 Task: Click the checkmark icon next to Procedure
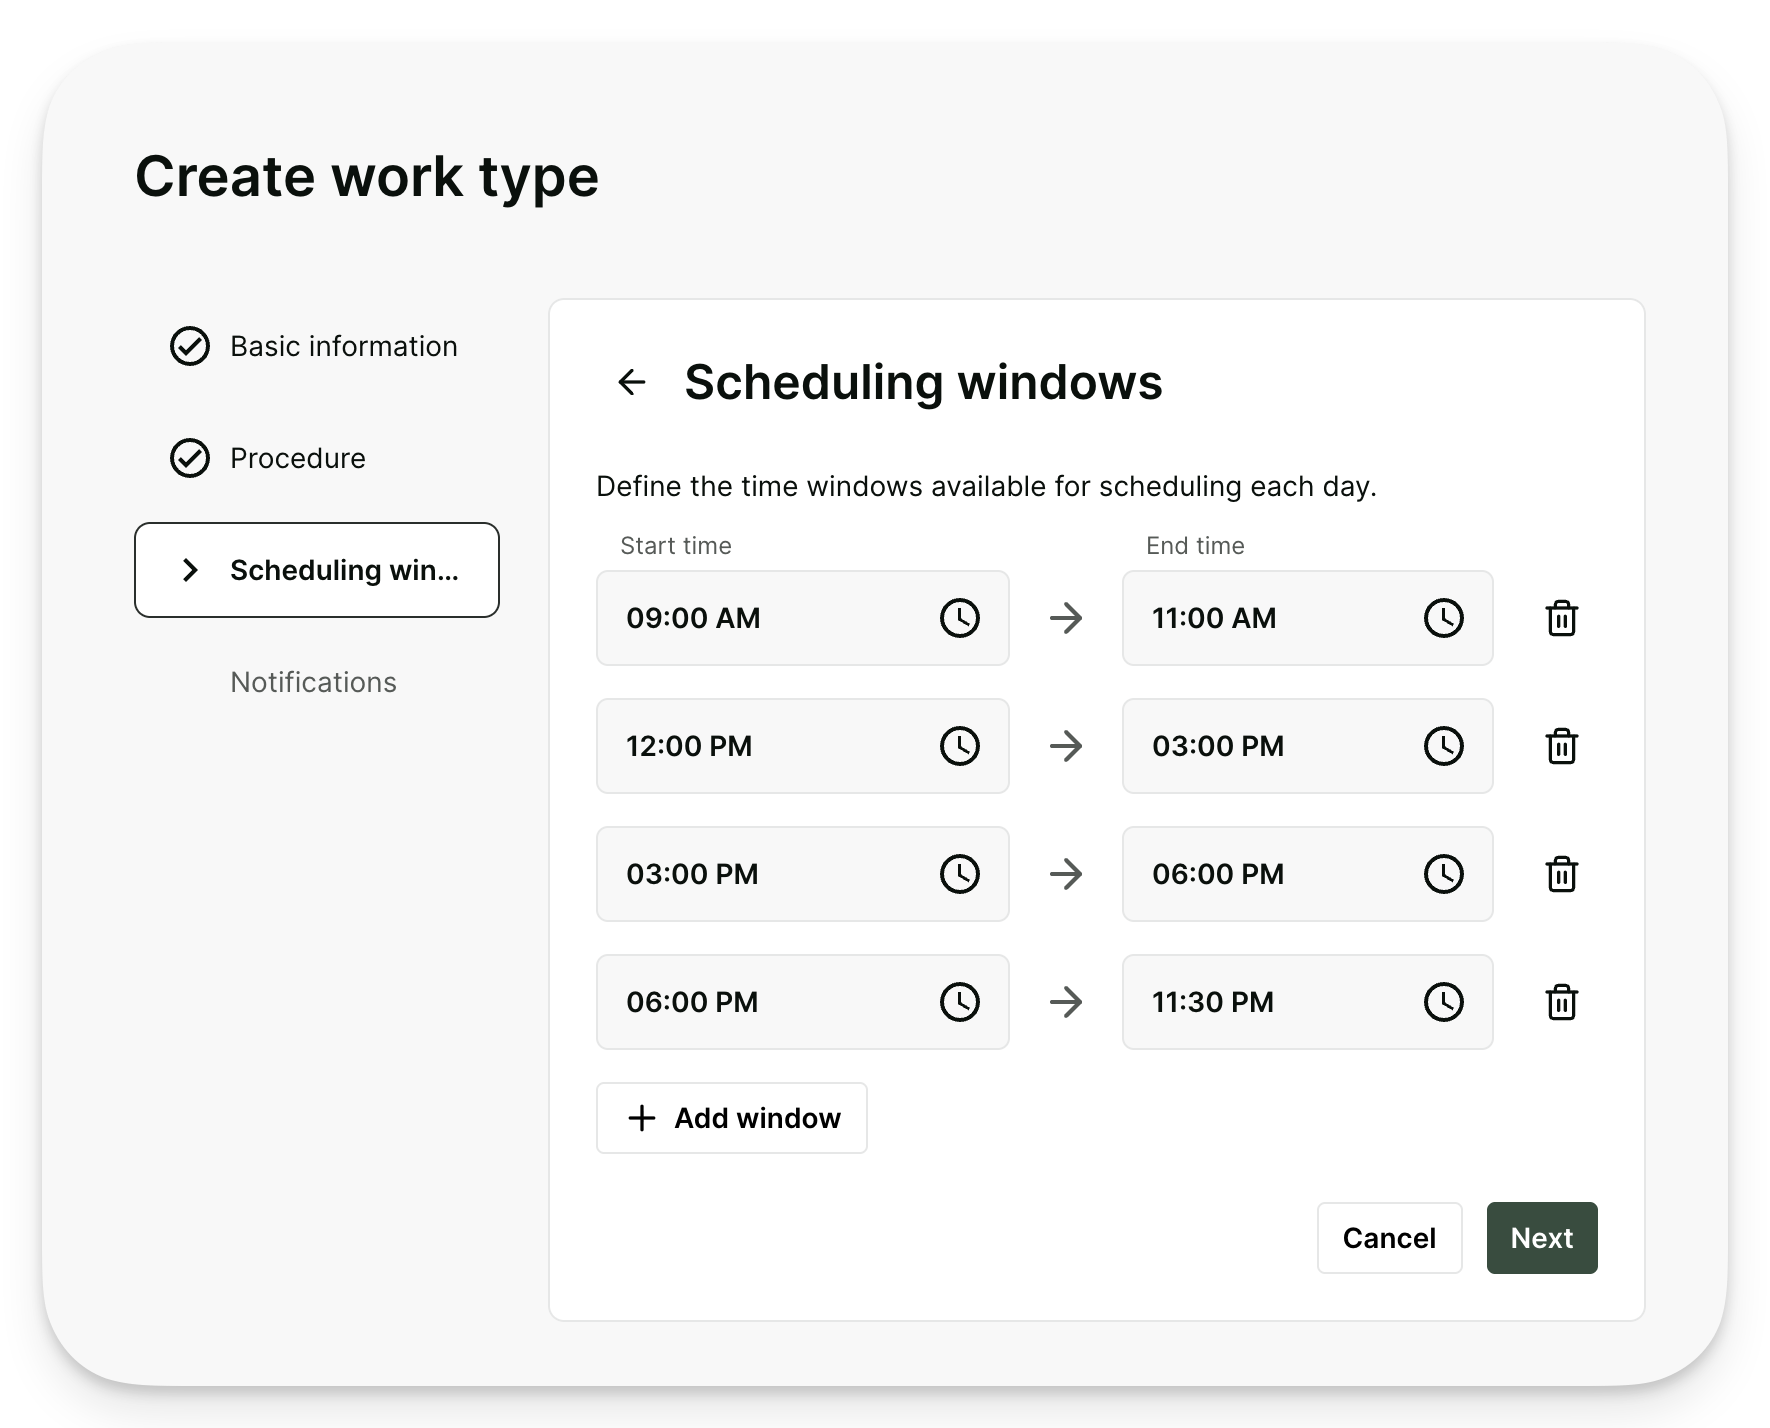click(x=190, y=458)
